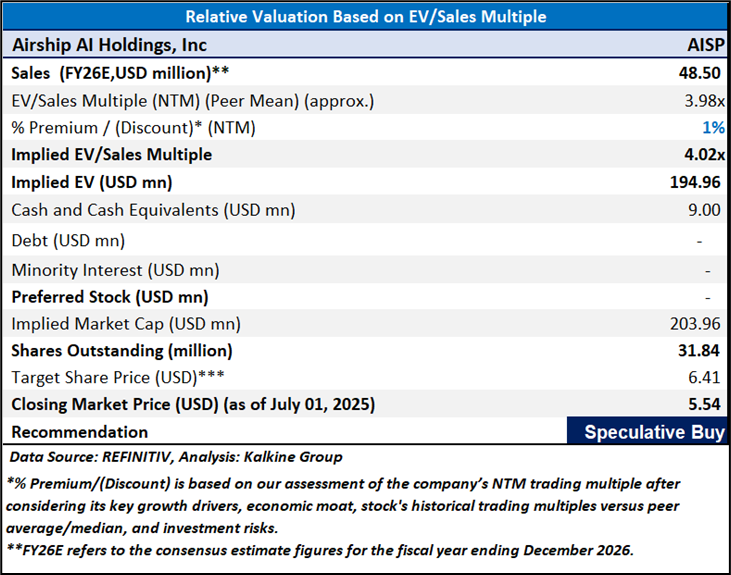This screenshot has width=731, height=575.
Task: Click the '**FY26E refers to the consensus estimate' footnote
Action: pos(320,551)
